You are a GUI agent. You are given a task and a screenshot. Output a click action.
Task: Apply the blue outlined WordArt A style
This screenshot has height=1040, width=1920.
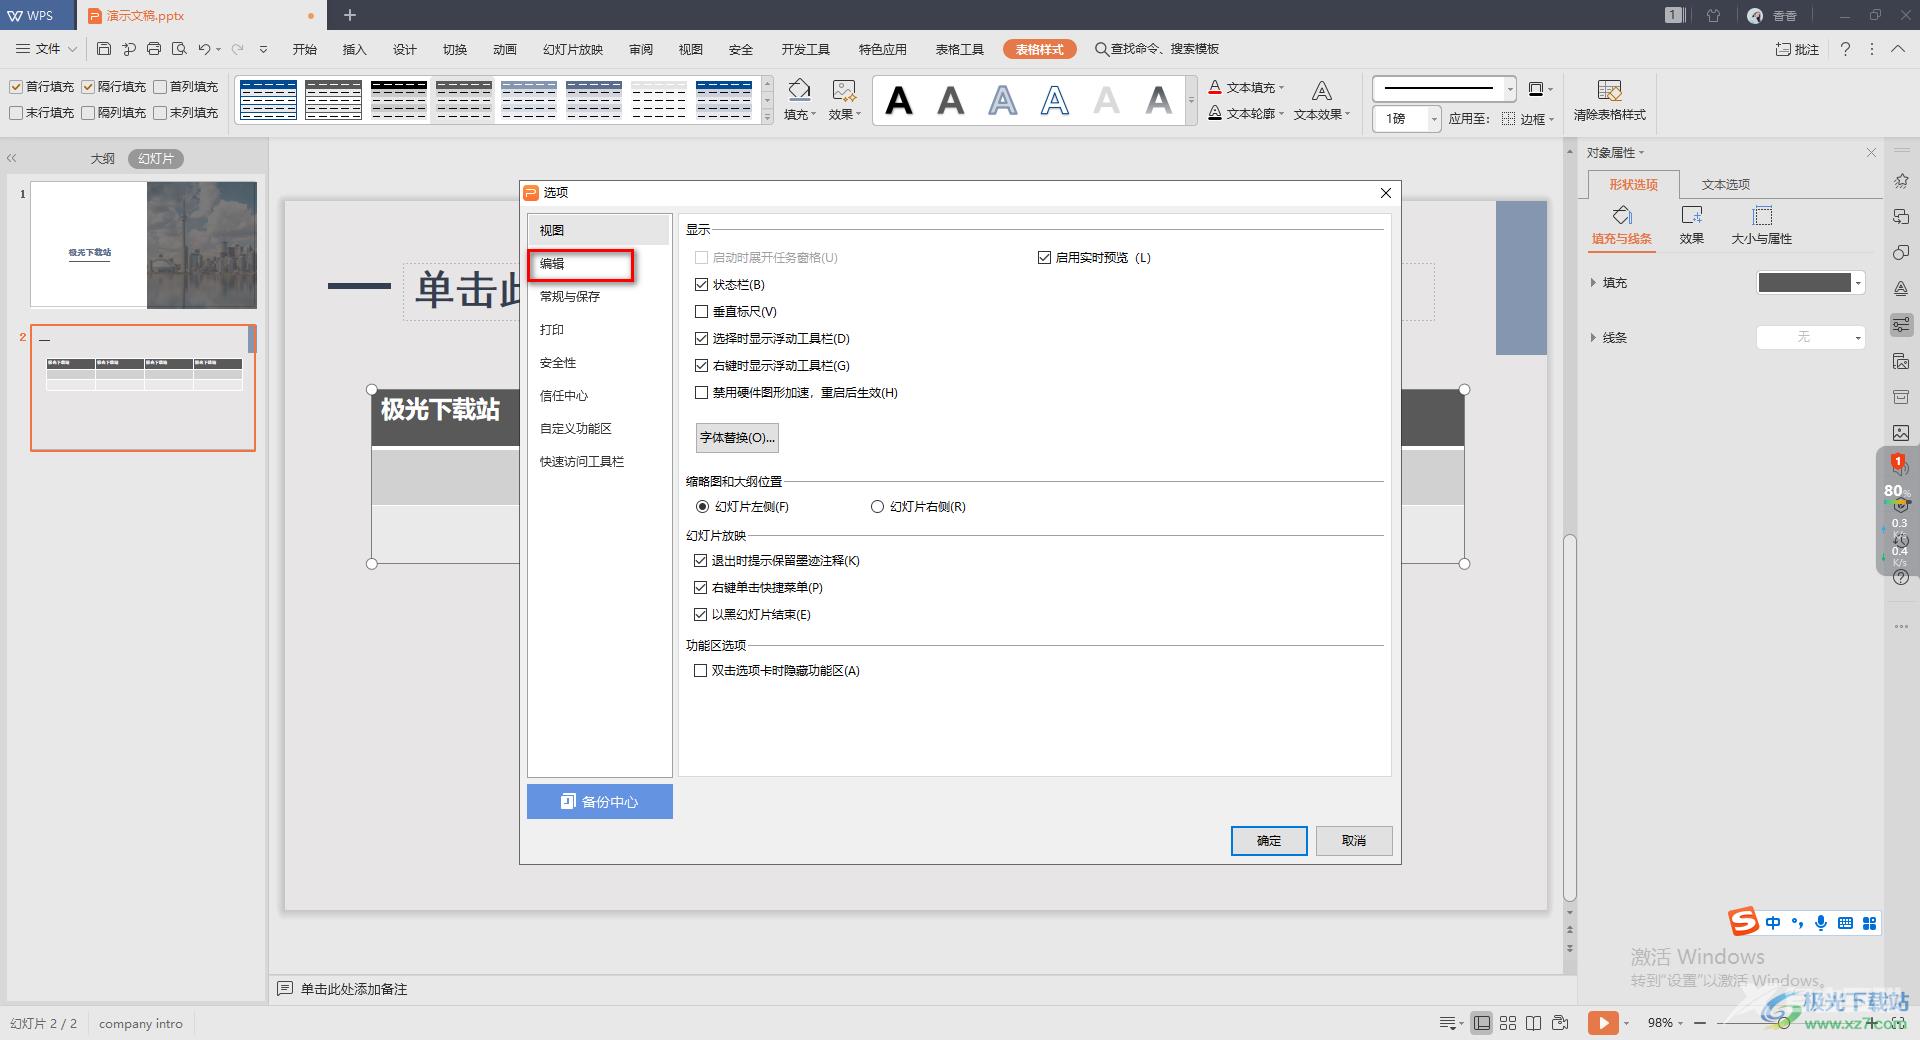tap(1055, 100)
